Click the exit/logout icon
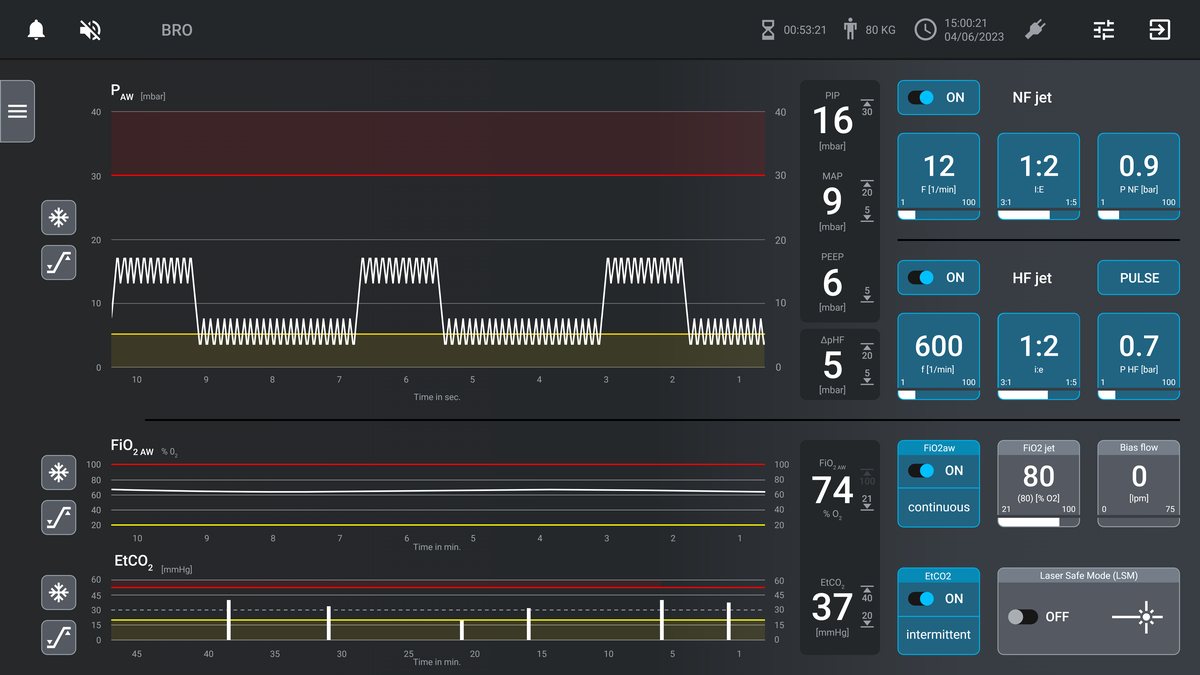Viewport: 1200px width, 675px height. click(1159, 30)
